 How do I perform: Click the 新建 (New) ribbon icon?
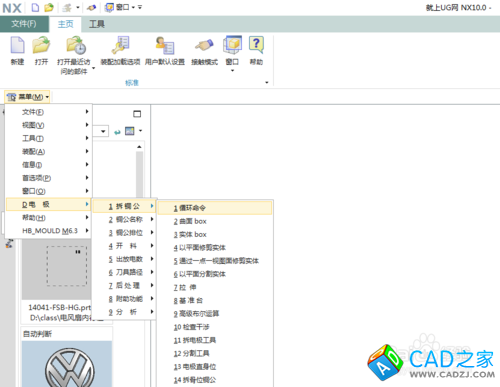[x=17, y=45]
